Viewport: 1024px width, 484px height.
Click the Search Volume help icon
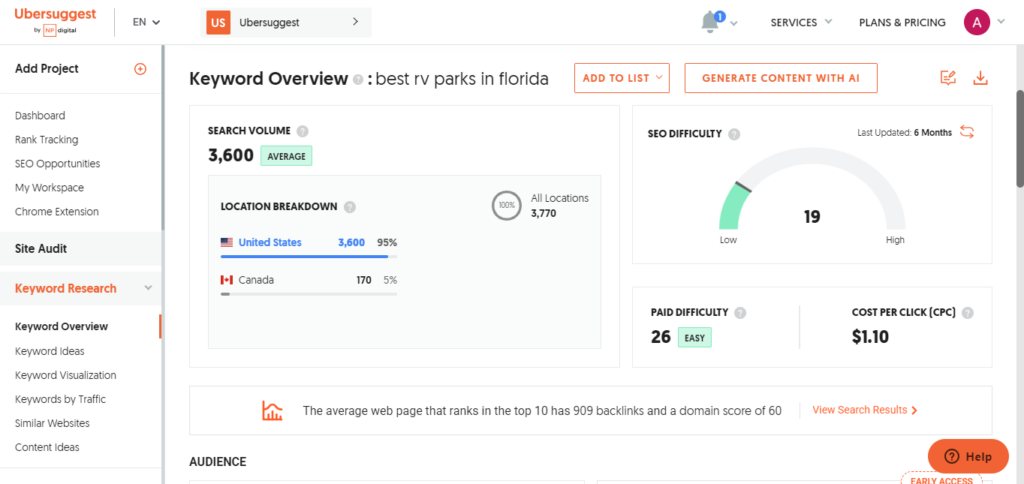[x=302, y=131]
